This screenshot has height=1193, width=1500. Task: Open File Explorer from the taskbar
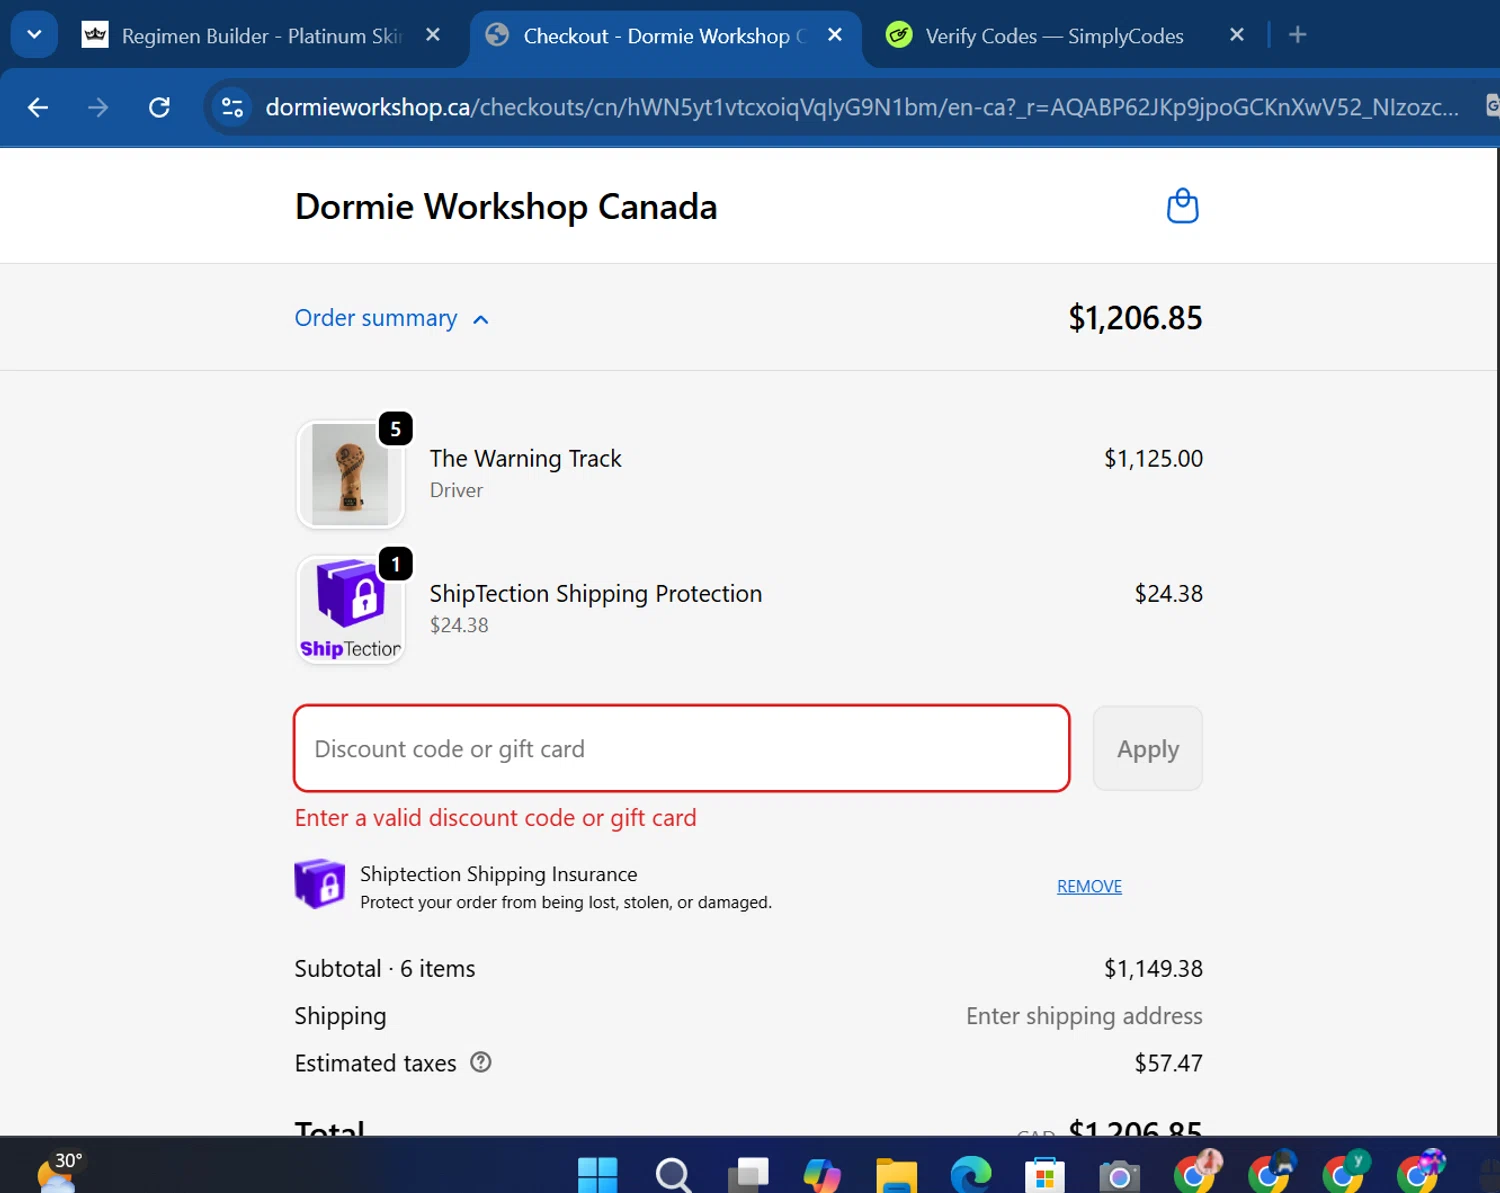[897, 1175]
